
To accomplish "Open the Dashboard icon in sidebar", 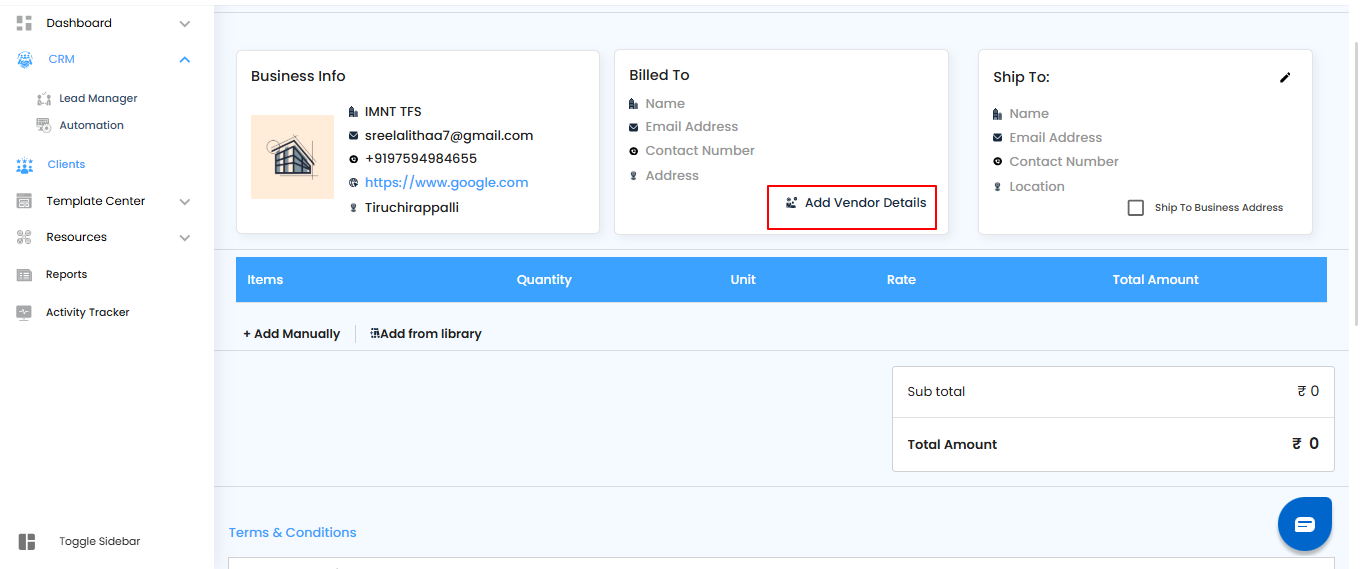I will click(x=25, y=23).
